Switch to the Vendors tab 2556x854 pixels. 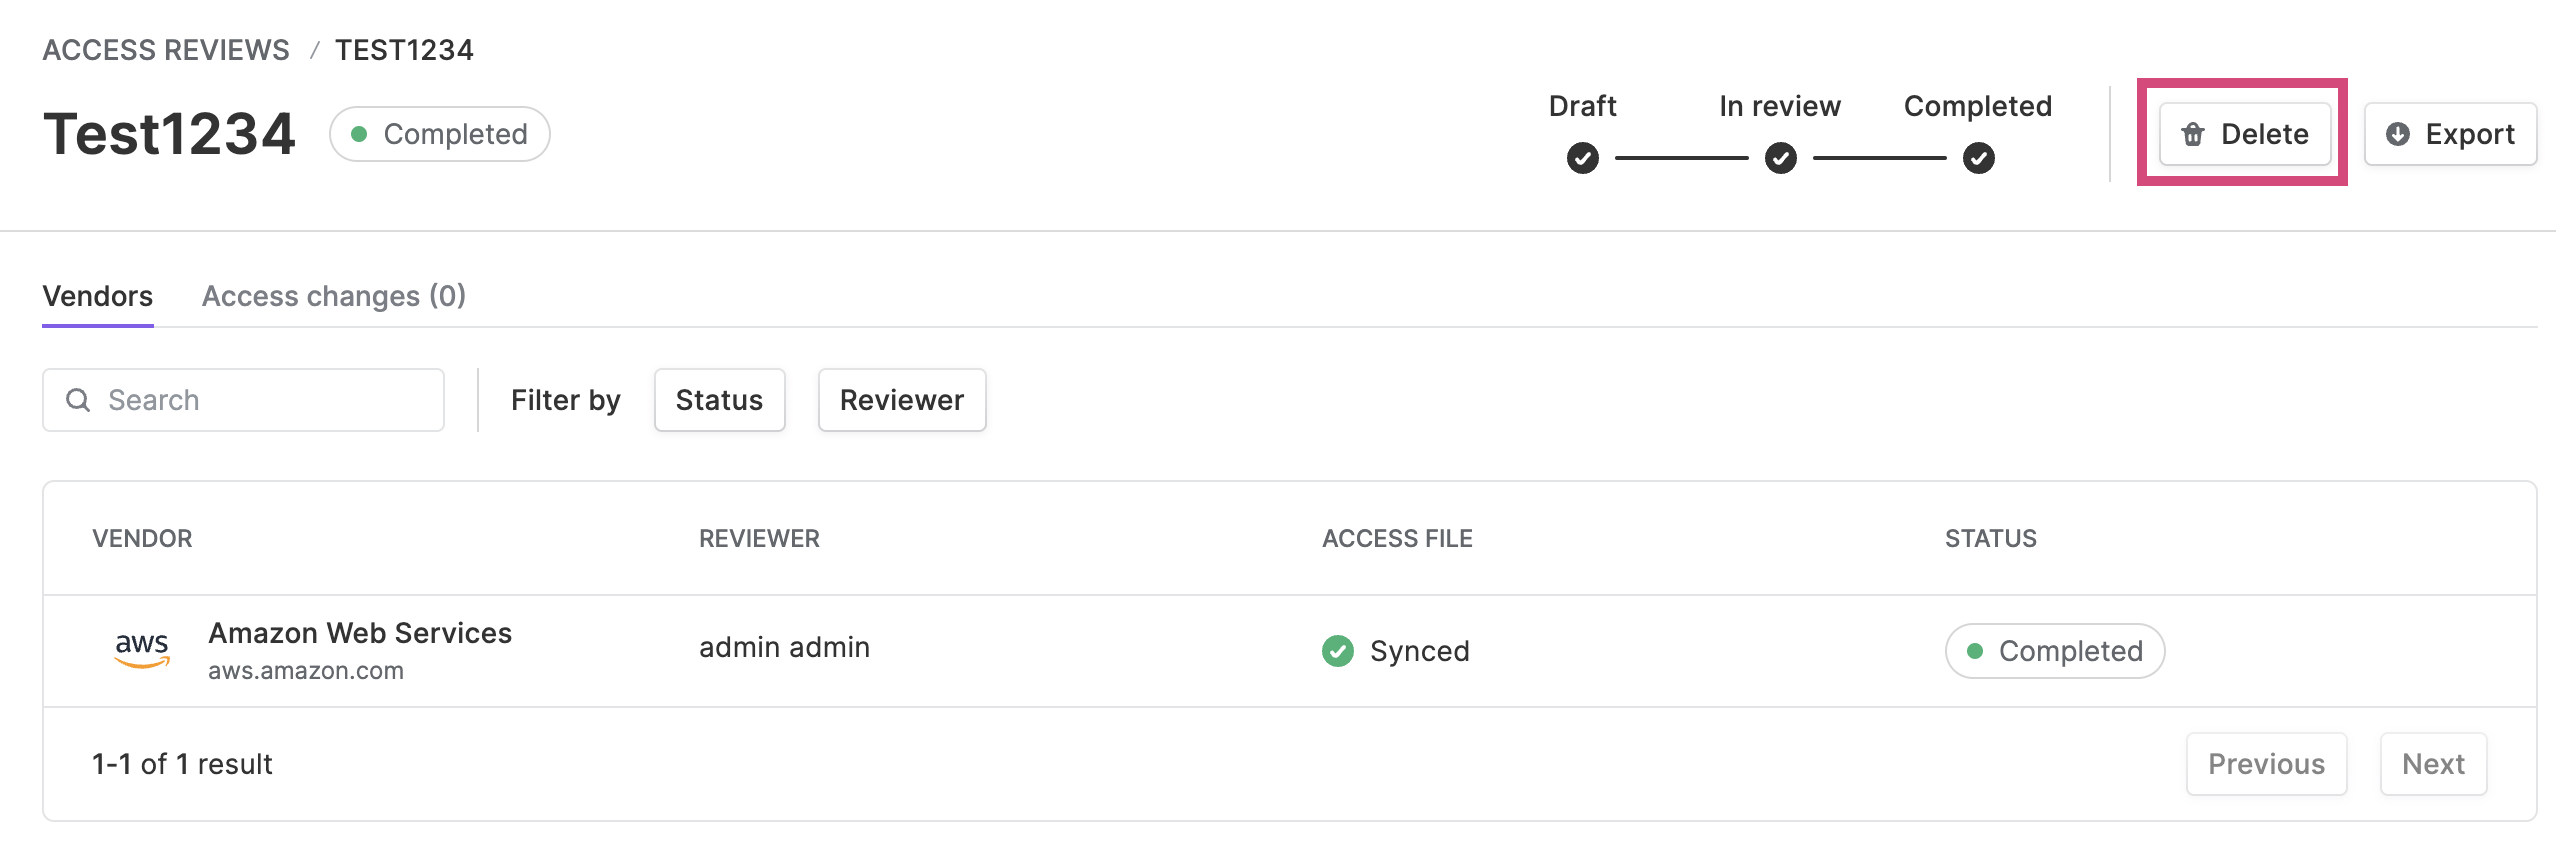(x=98, y=296)
